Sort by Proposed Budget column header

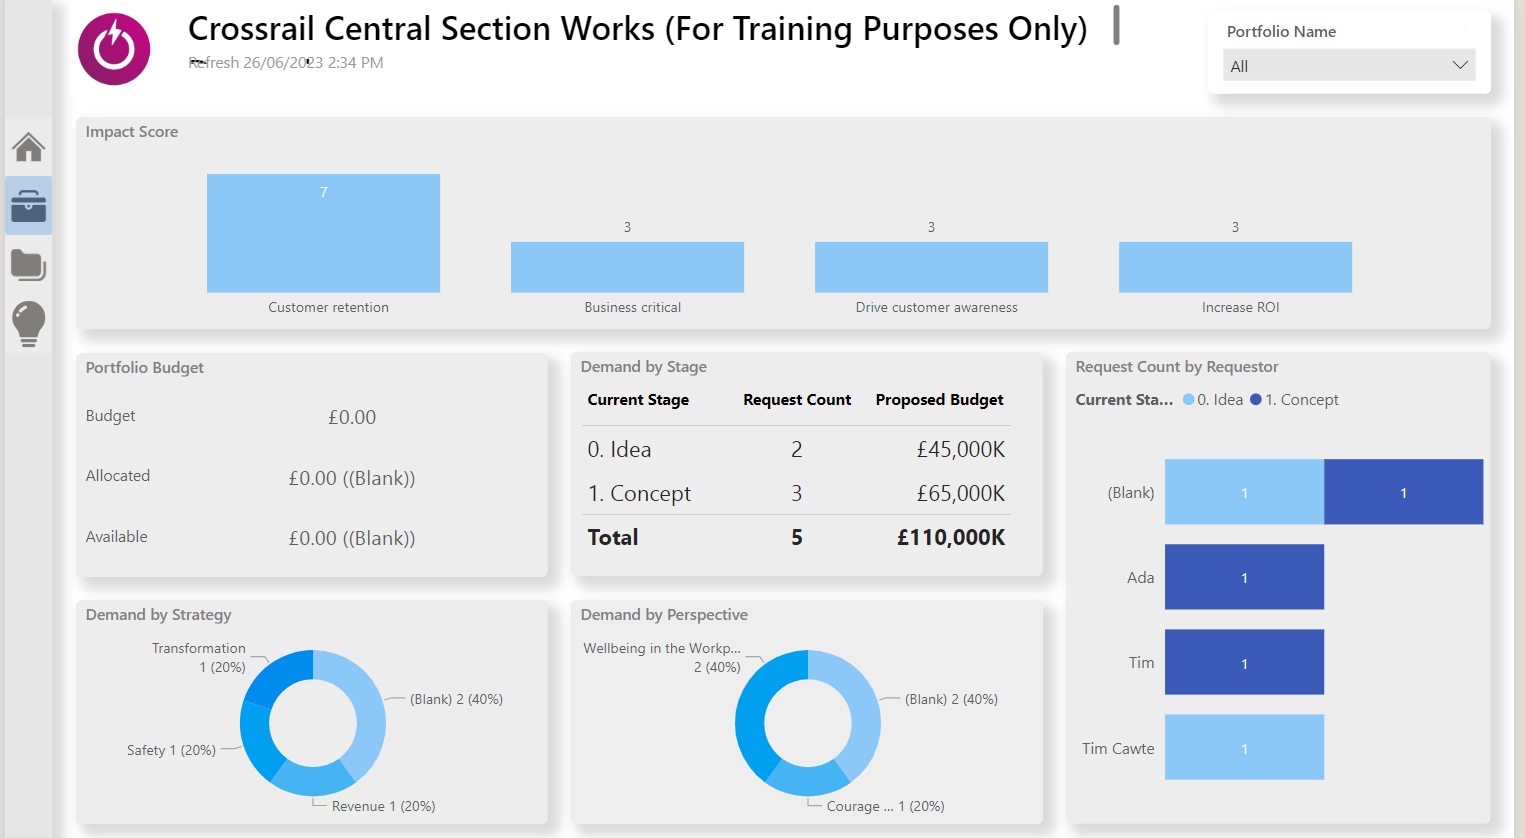pos(939,400)
